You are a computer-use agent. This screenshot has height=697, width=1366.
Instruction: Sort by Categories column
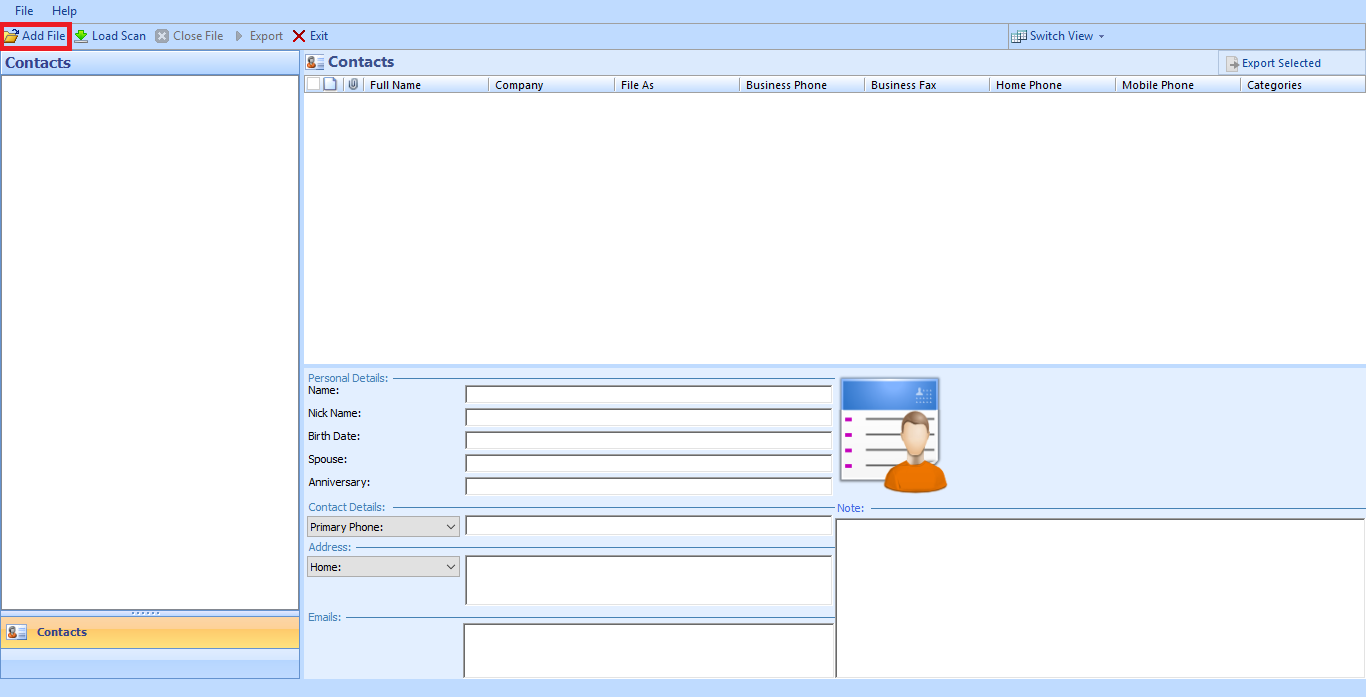pos(1303,85)
